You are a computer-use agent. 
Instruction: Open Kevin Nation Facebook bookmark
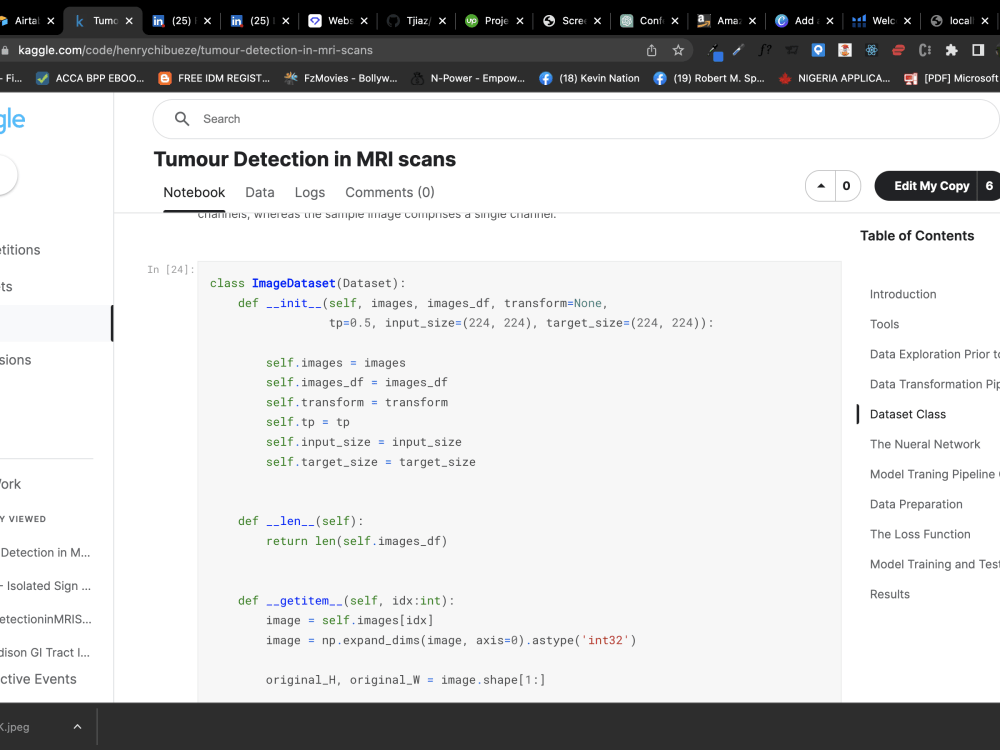tap(589, 78)
